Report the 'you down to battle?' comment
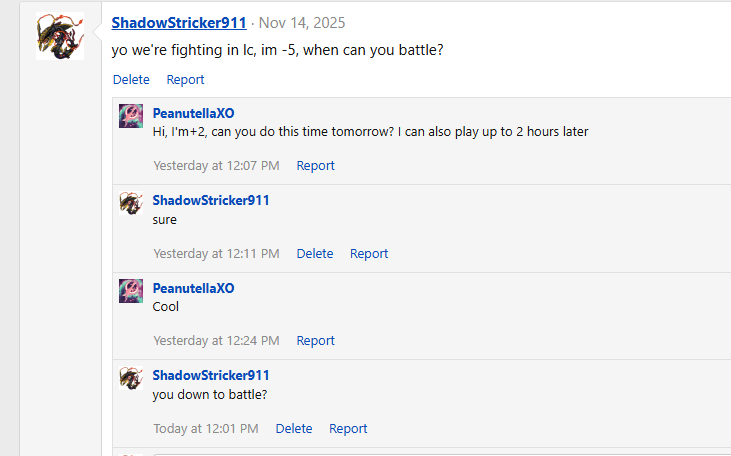Viewport: 731px width, 456px height. 348,429
